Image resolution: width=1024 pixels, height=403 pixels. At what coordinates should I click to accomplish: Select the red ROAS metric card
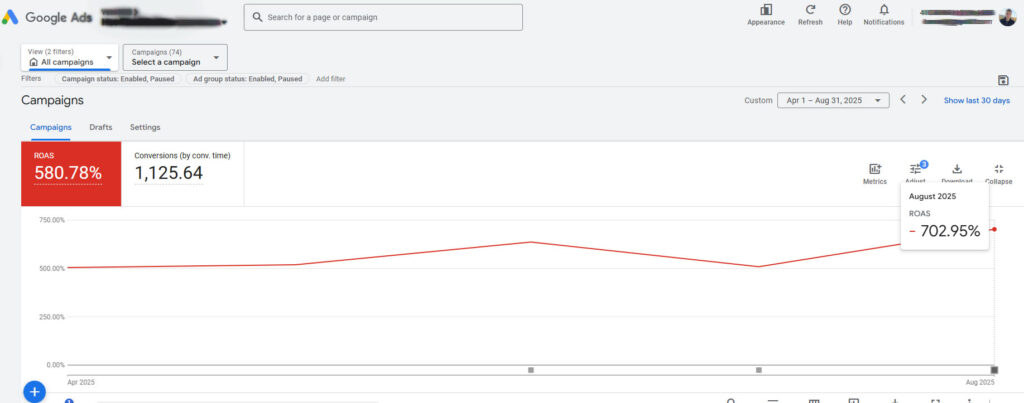[x=71, y=173]
